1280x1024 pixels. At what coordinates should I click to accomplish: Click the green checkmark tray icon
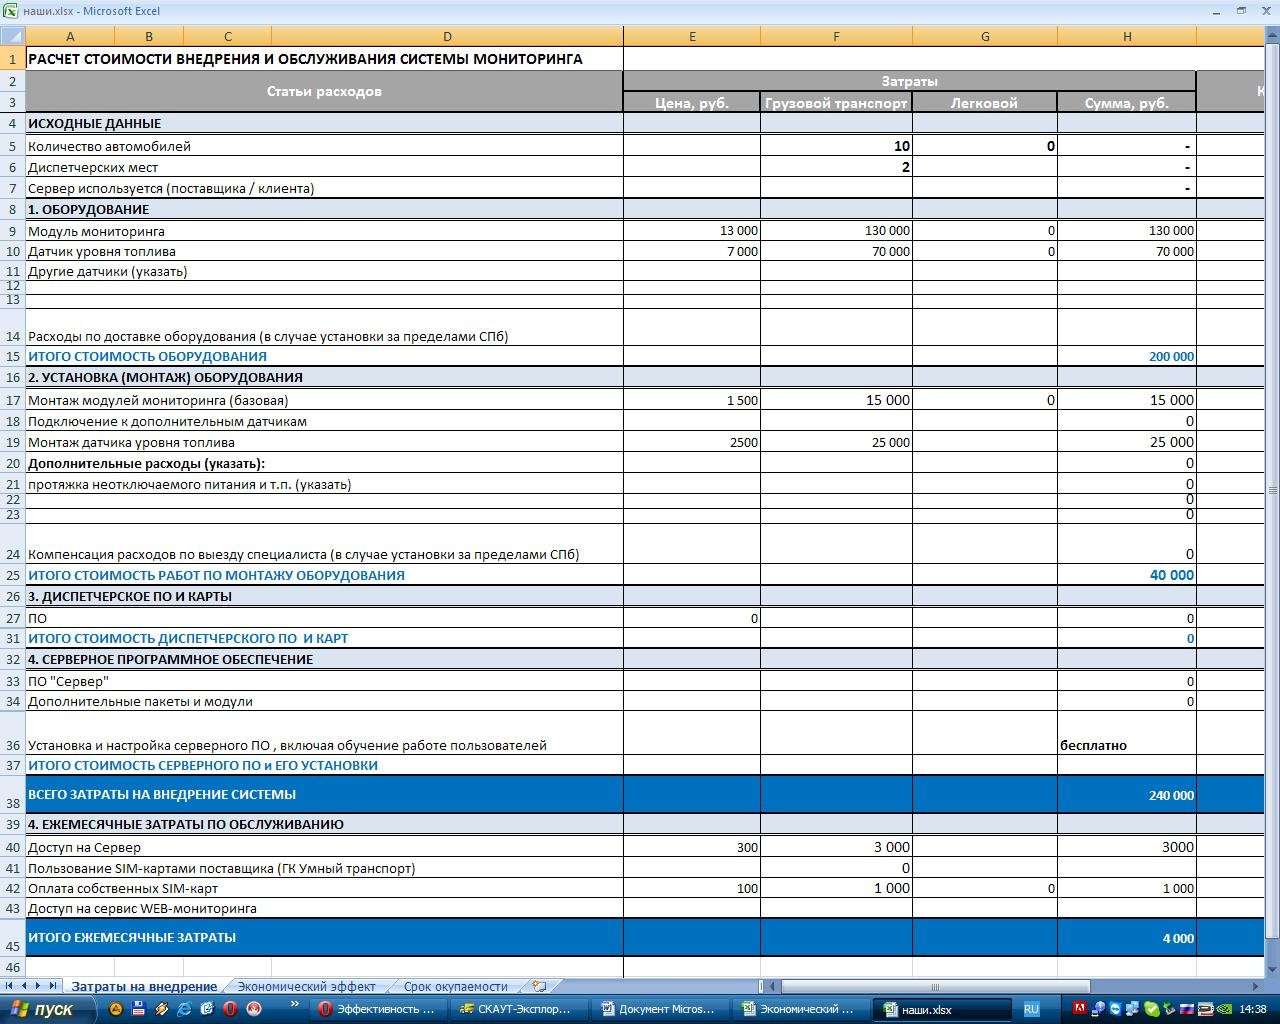[x=1152, y=1009]
